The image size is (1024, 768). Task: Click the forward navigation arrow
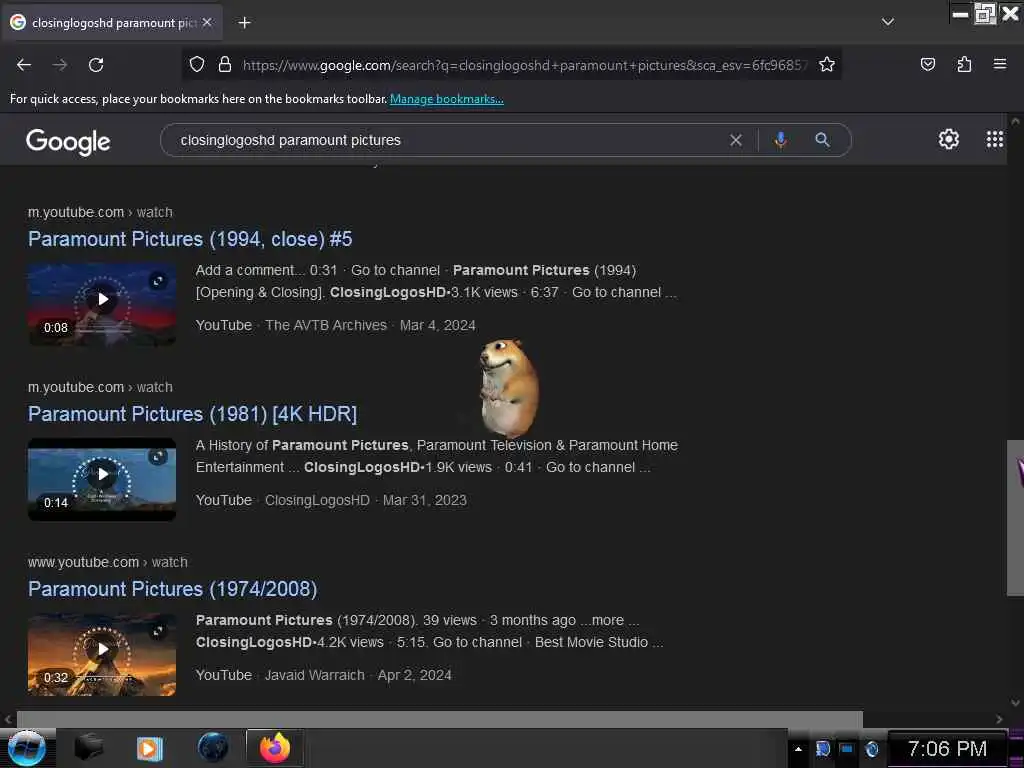60,65
